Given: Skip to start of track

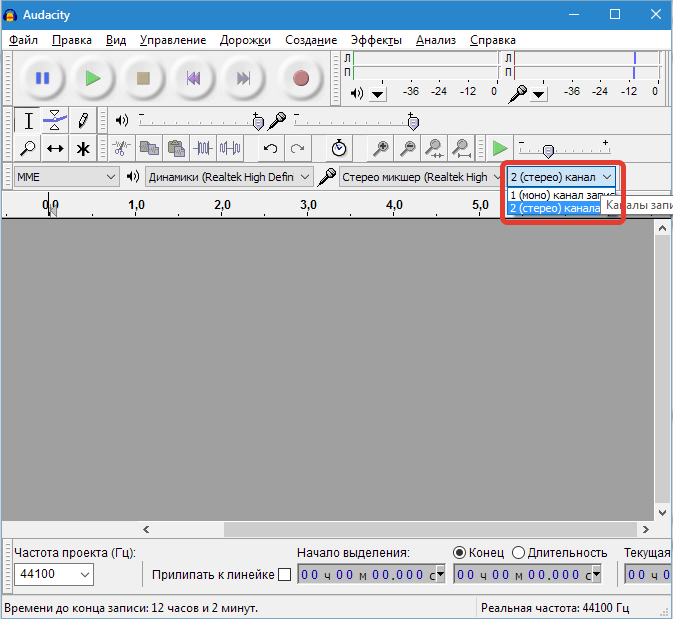Looking at the screenshot, I should [x=193, y=78].
